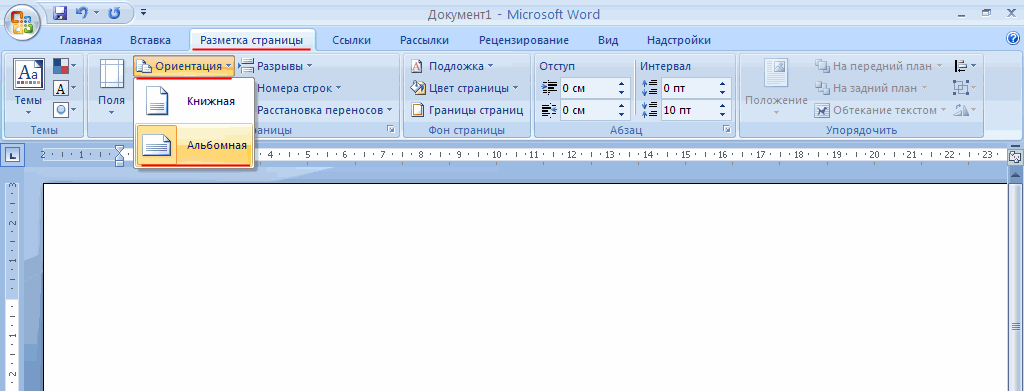Click spacing after icon
1024x391 pixels.
tap(649, 110)
